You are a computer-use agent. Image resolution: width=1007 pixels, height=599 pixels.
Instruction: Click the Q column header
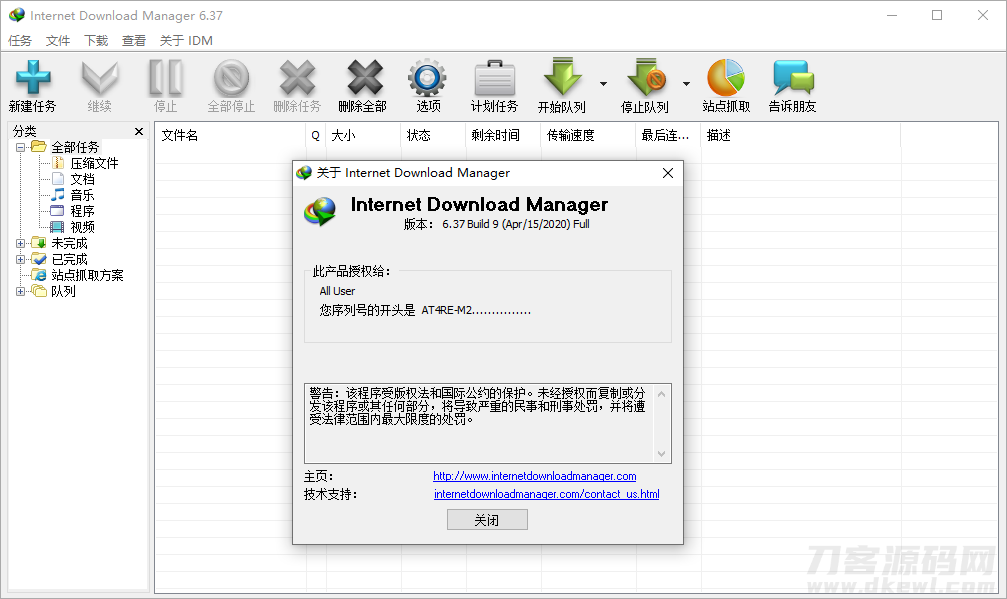pyautogui.click(x=315, y=135)
